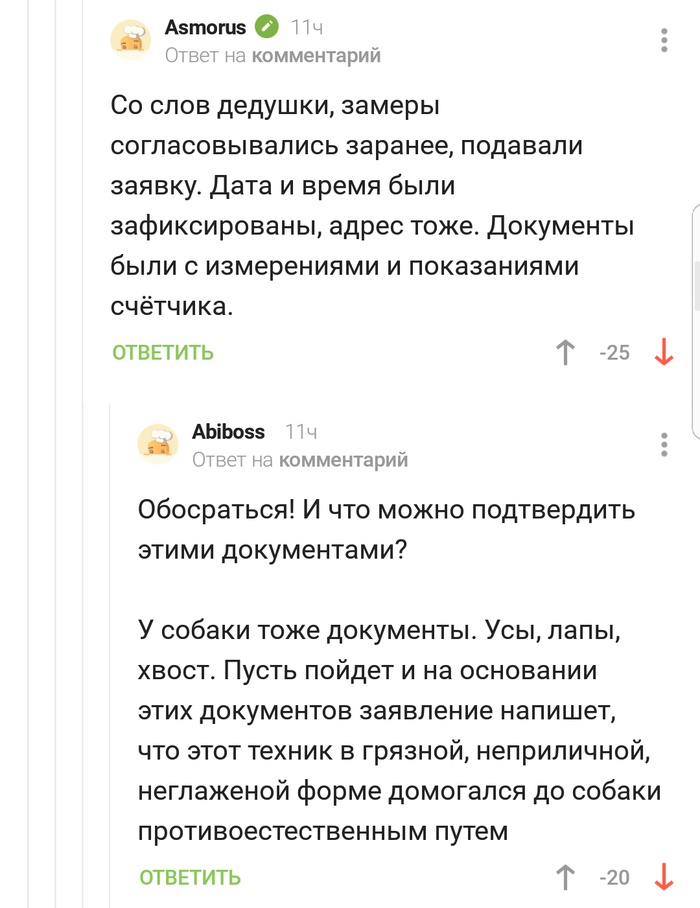Click the green badge beside Asmorus

coord(266,28)
